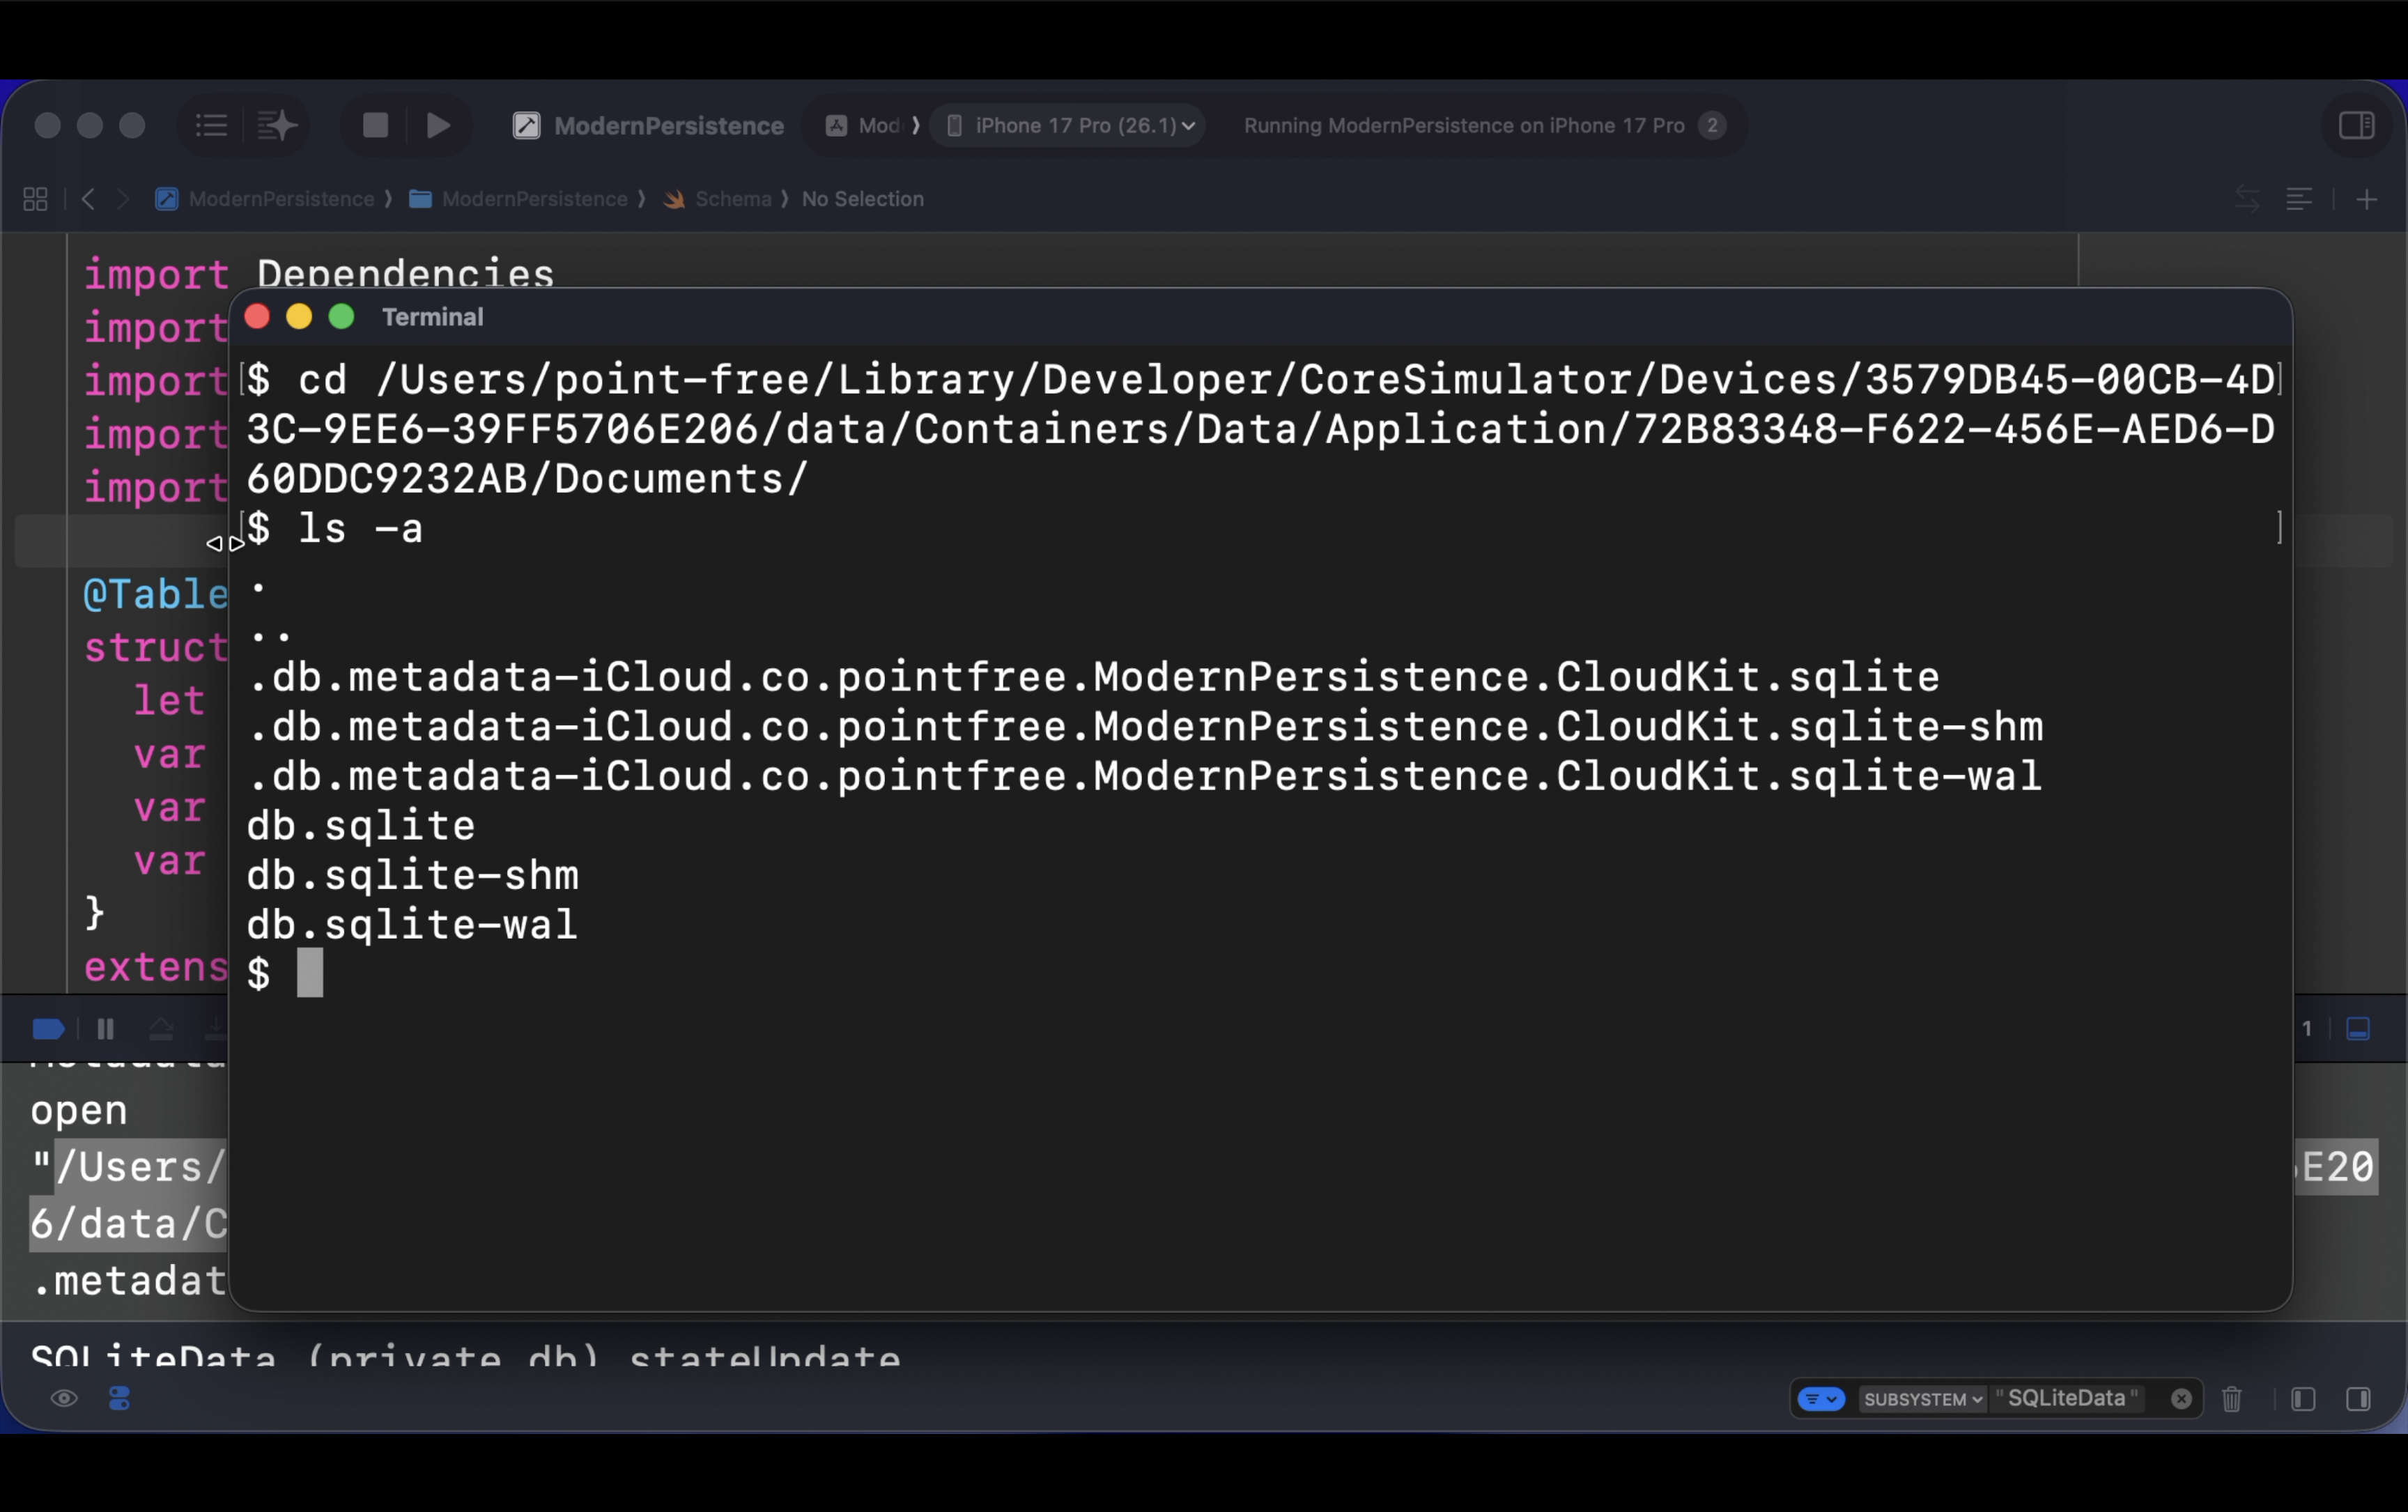Stop the running ModernPersistence app

[x=375, y=126]
